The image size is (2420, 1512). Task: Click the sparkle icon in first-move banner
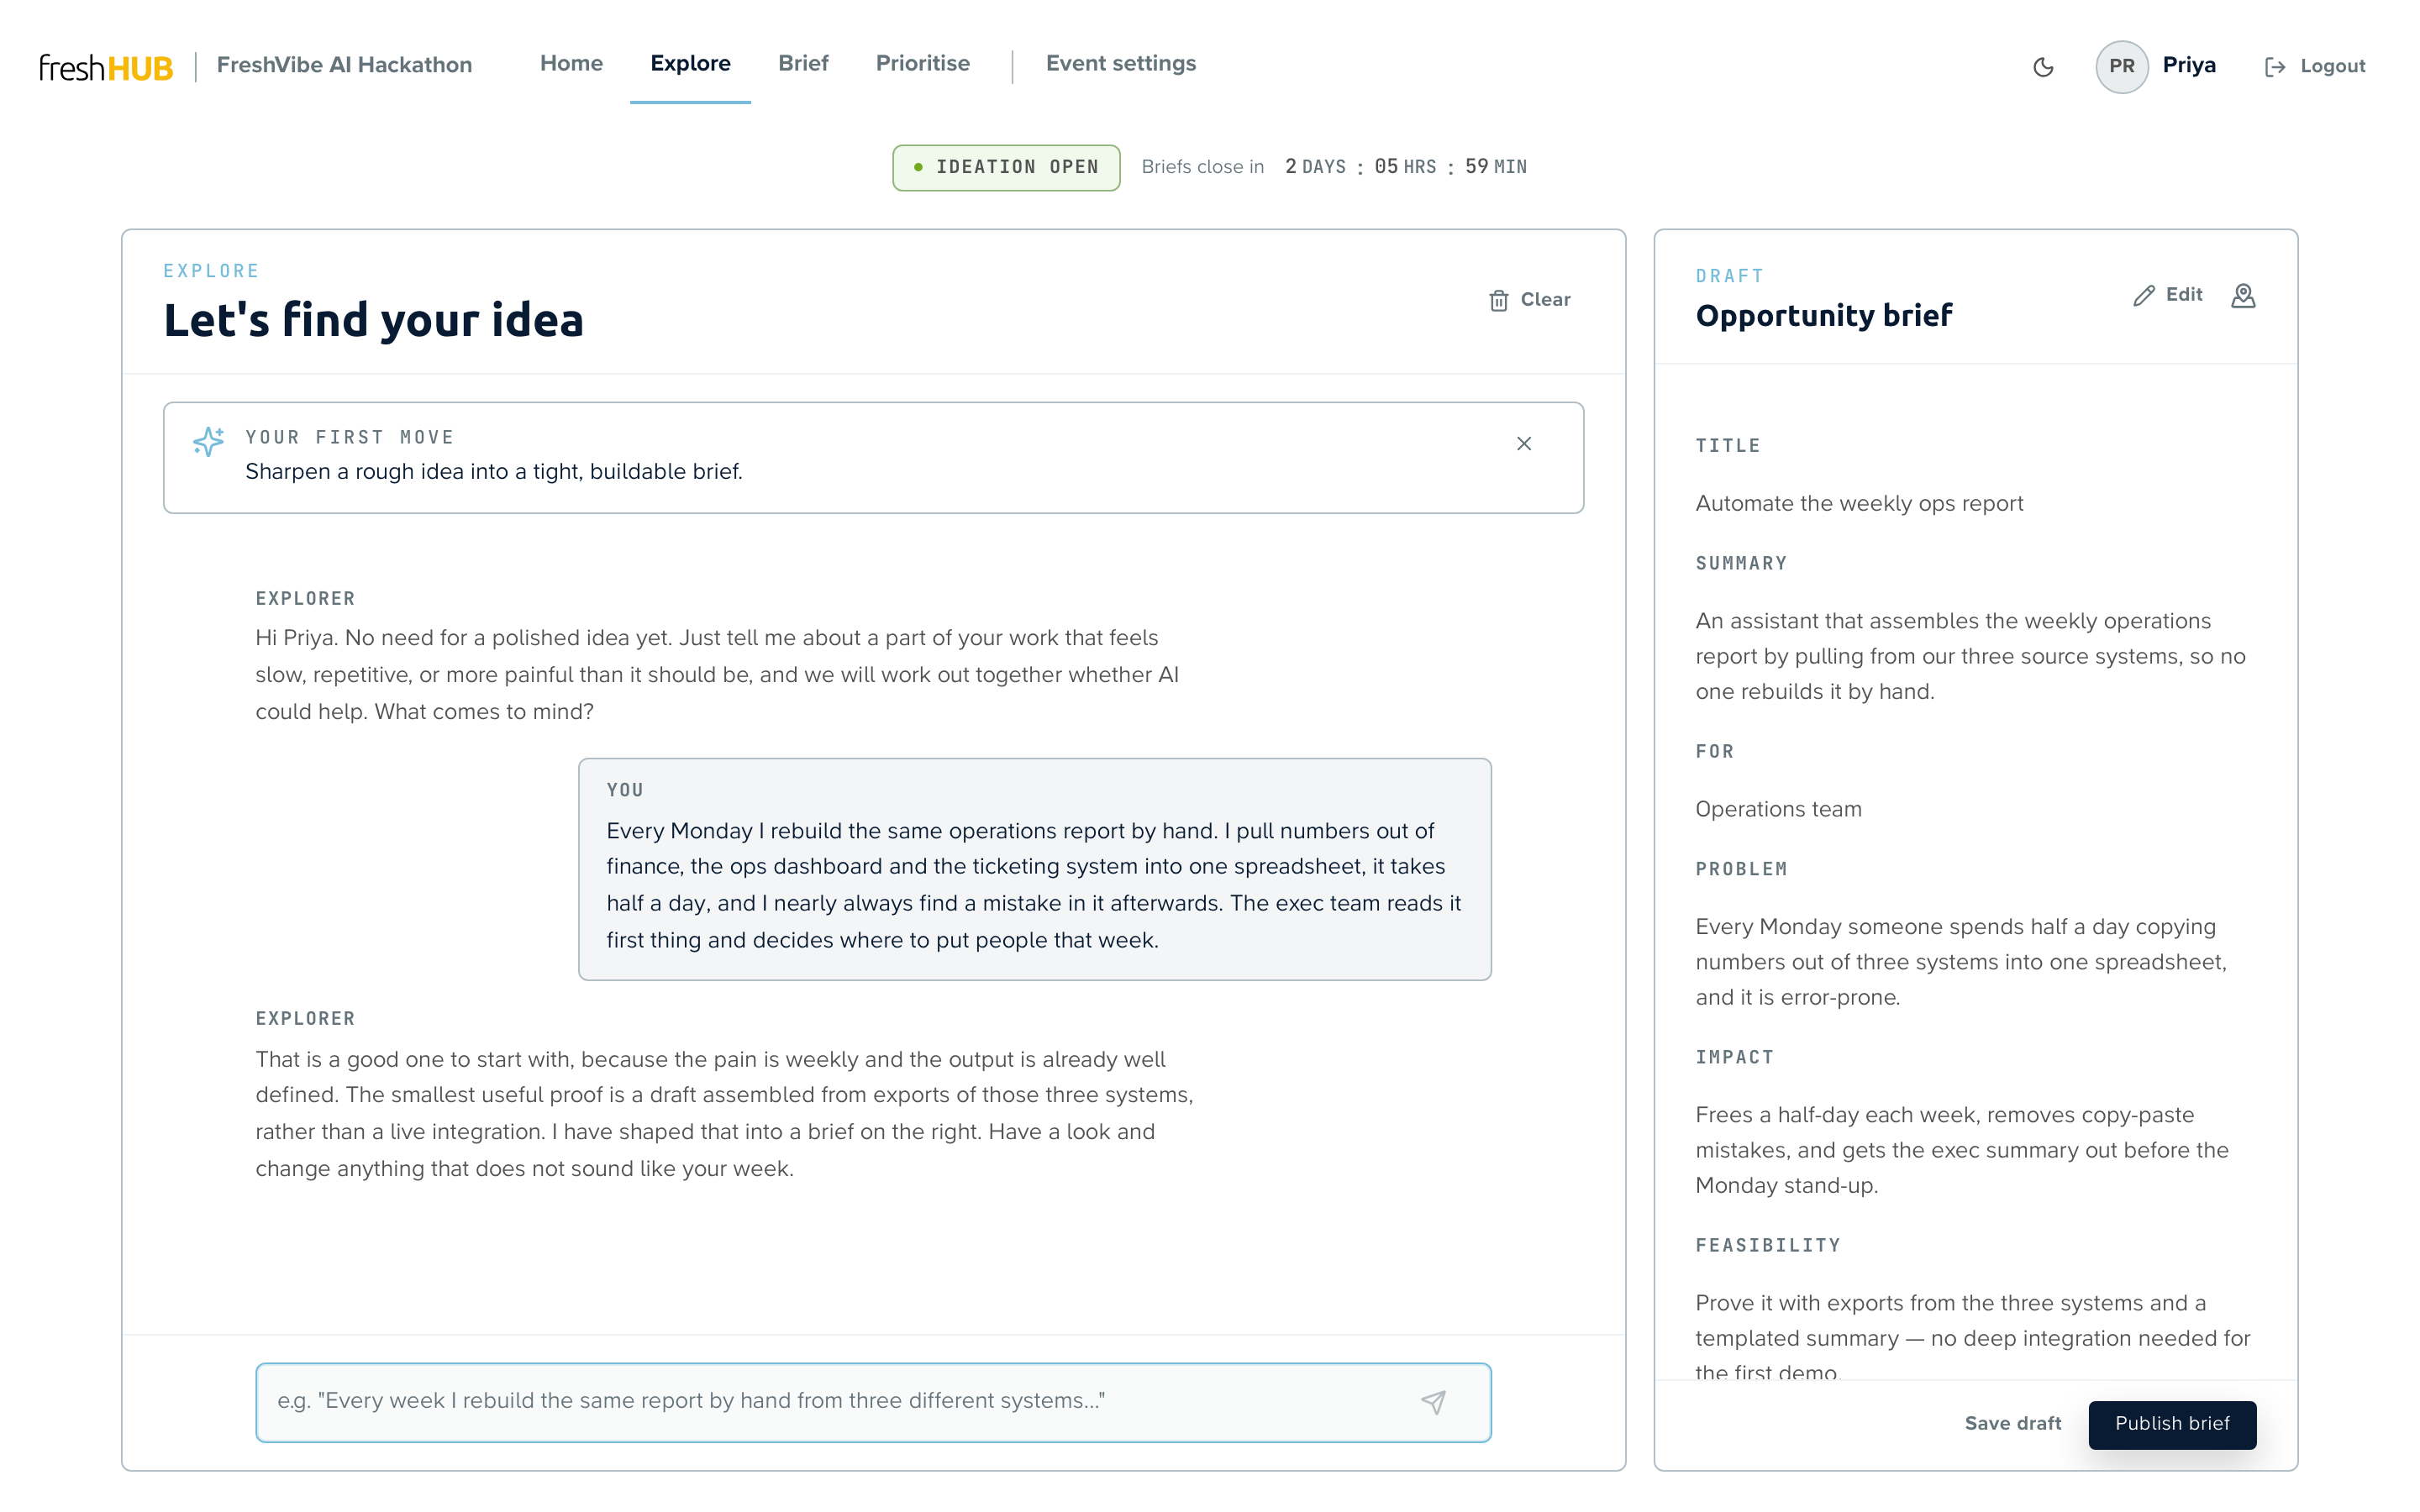click(x=208, y=441)
